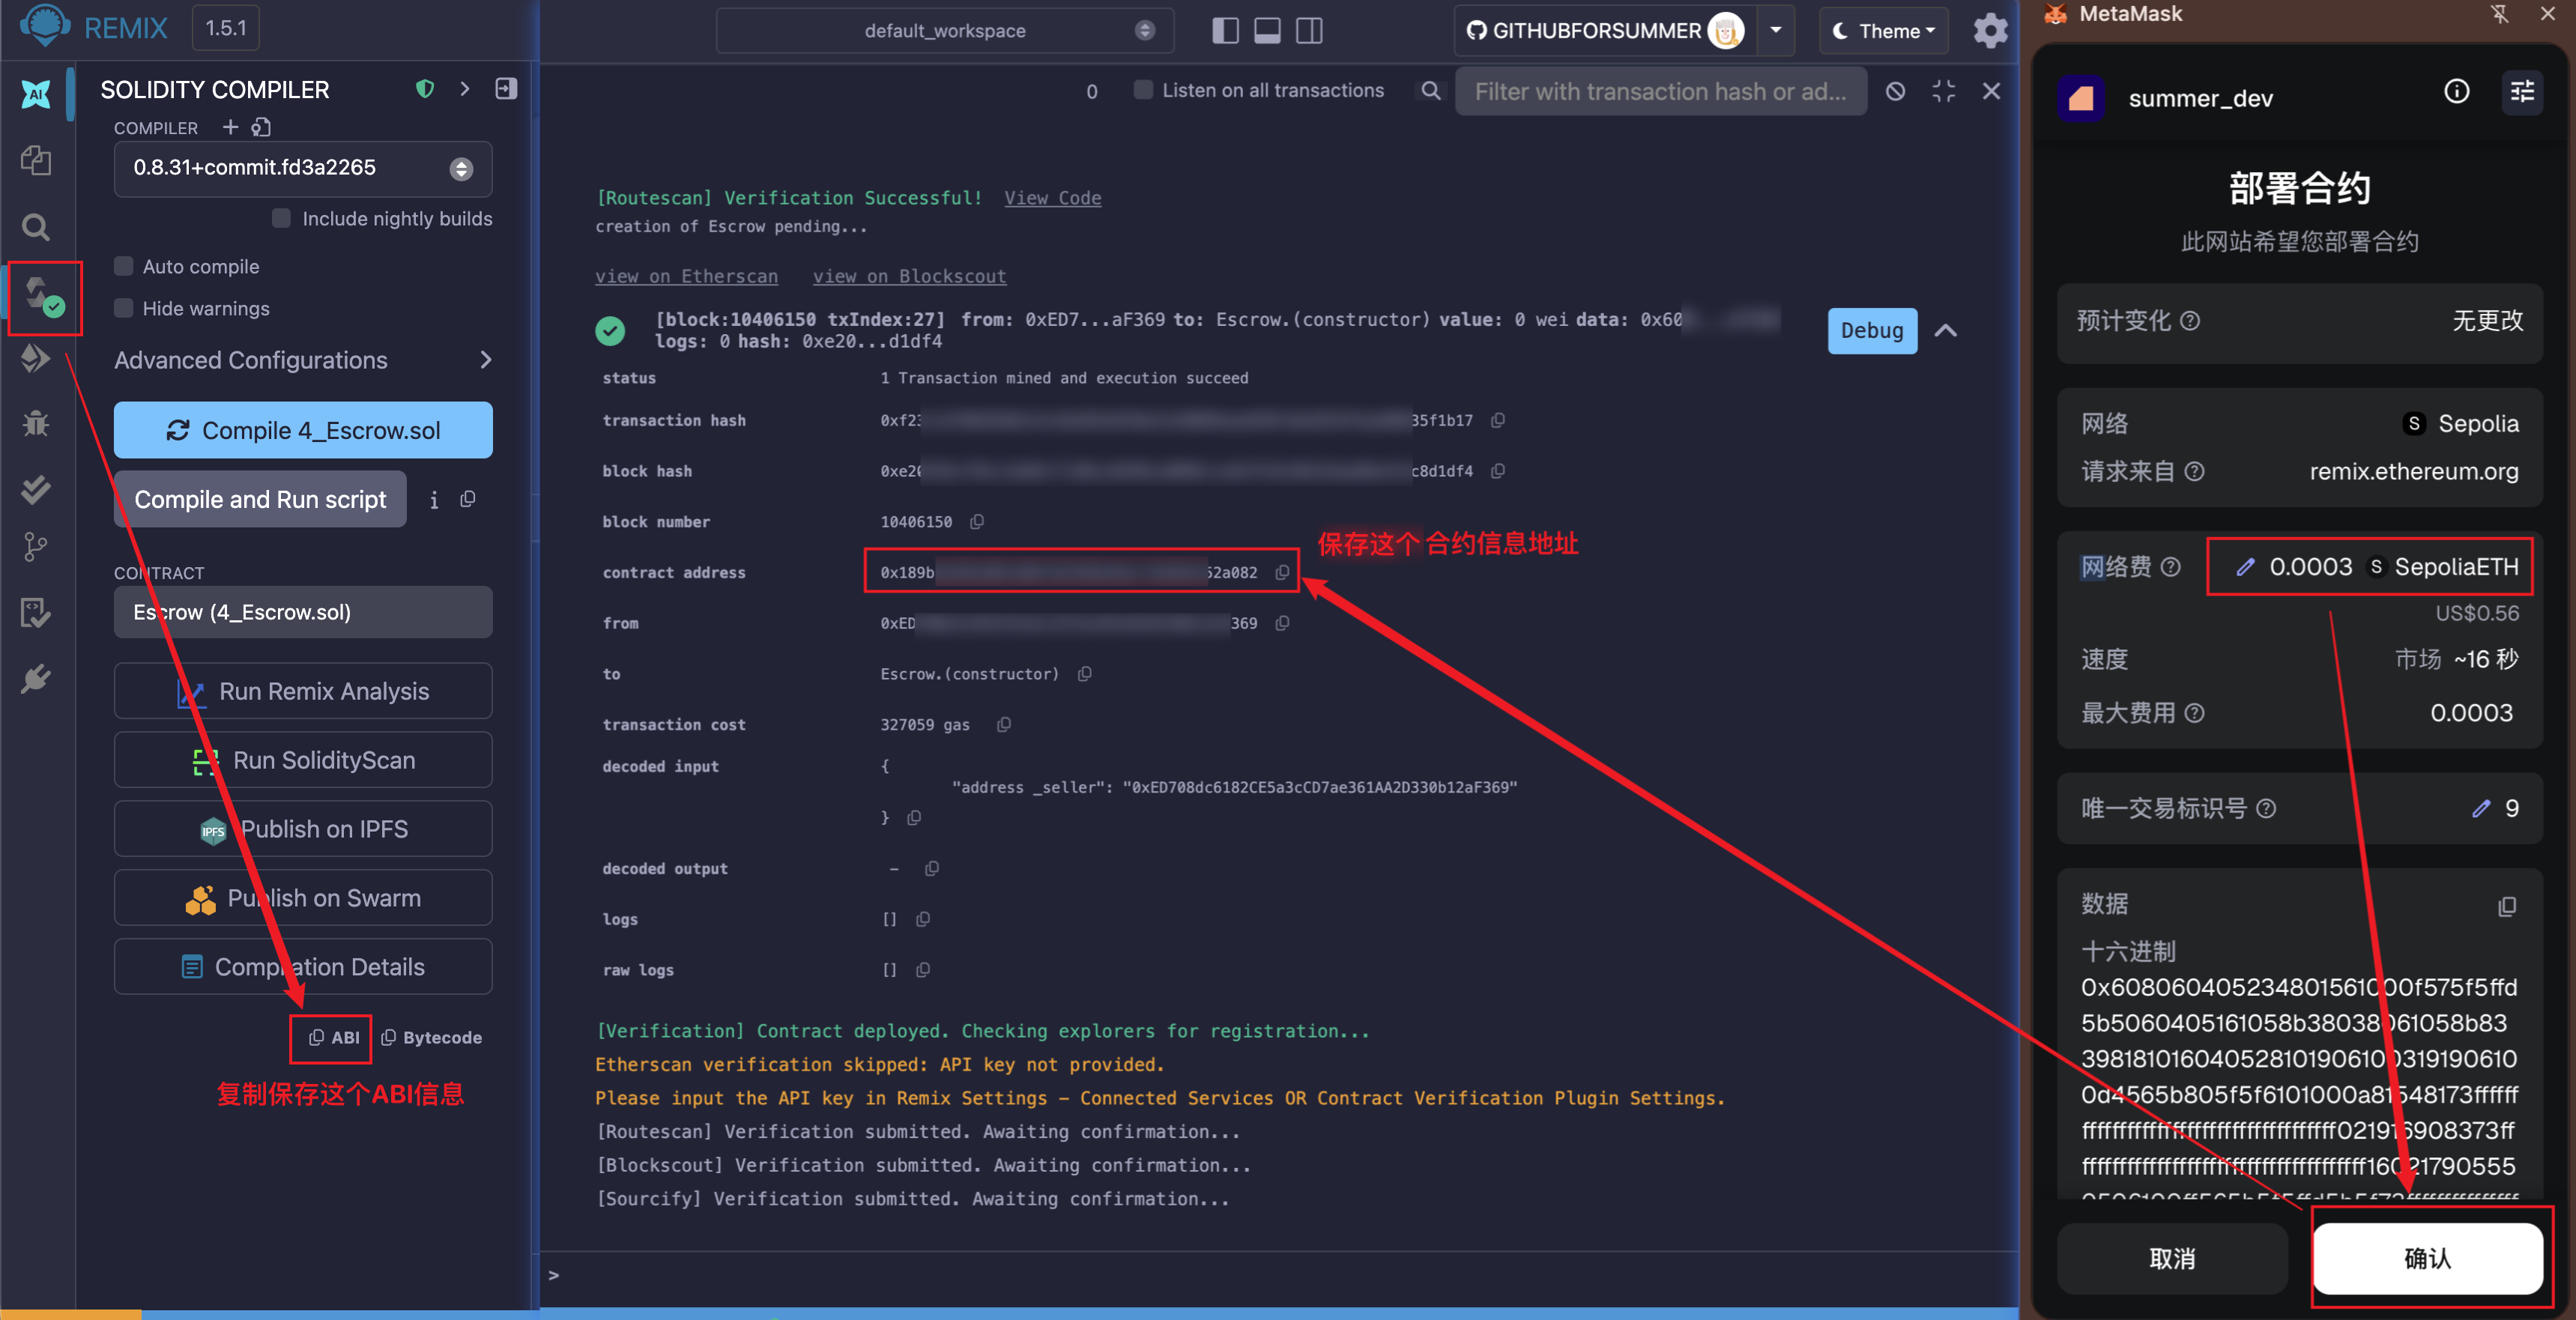Viewport: 2576px width, 1320px height.
Task: Open Deploy & Run Transactions sidebar icon
Action: pyautogui.click(x=36, y=358)
